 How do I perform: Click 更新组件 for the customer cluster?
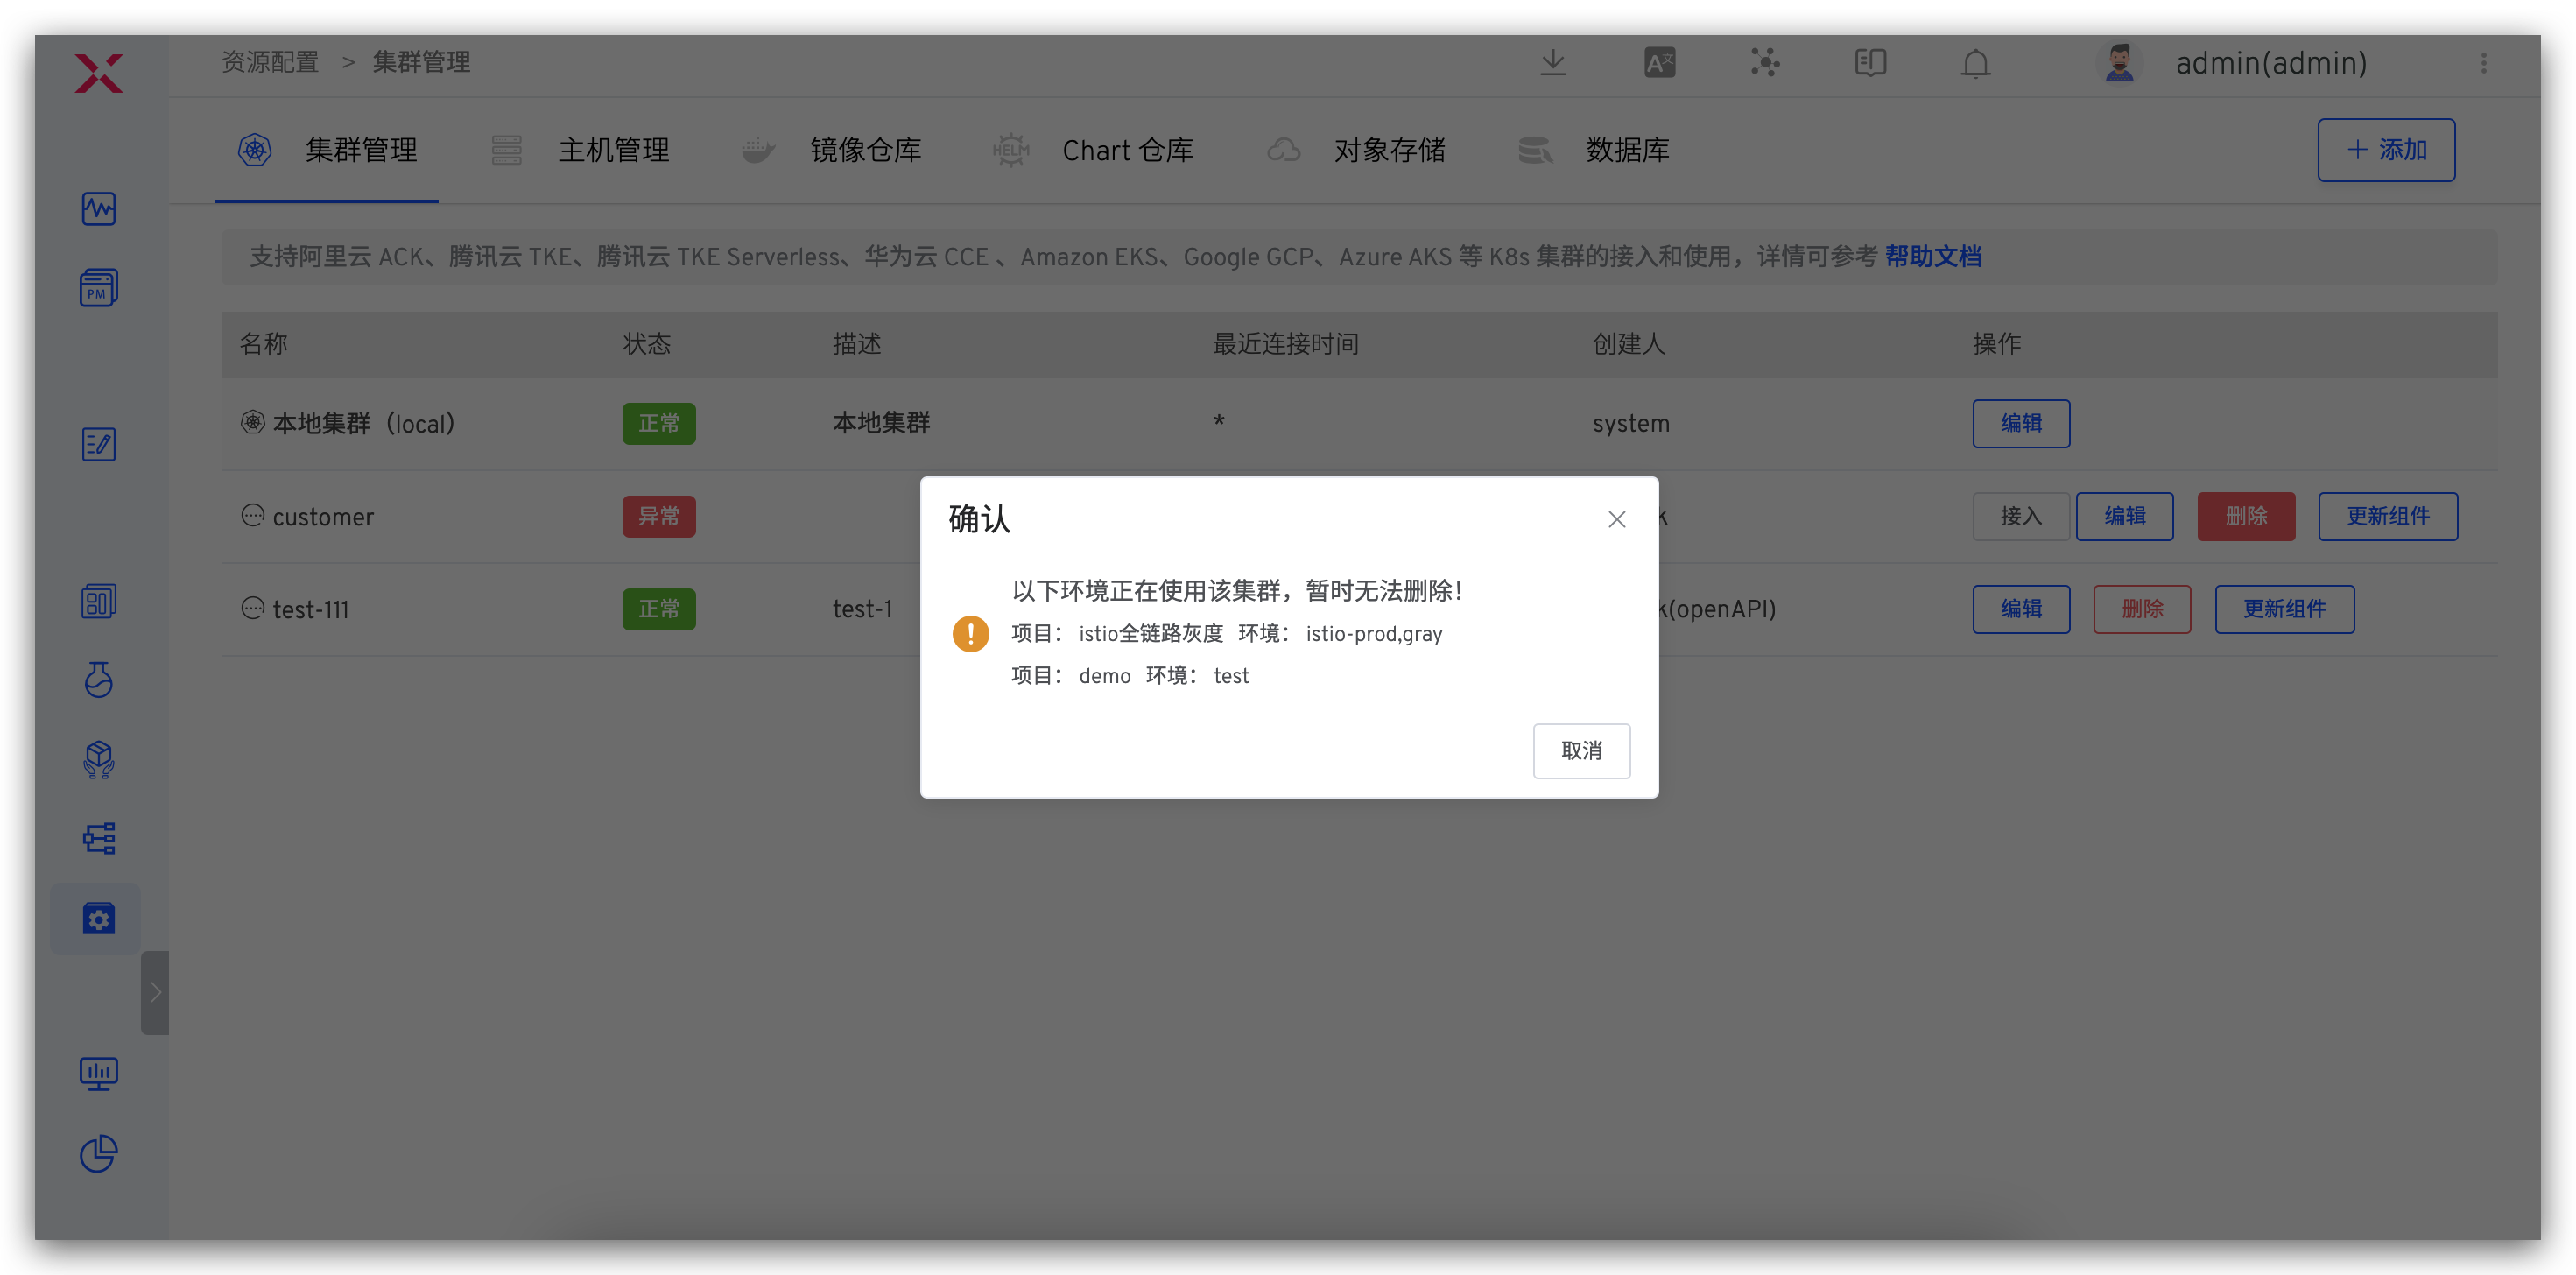tap(2387, 516)
